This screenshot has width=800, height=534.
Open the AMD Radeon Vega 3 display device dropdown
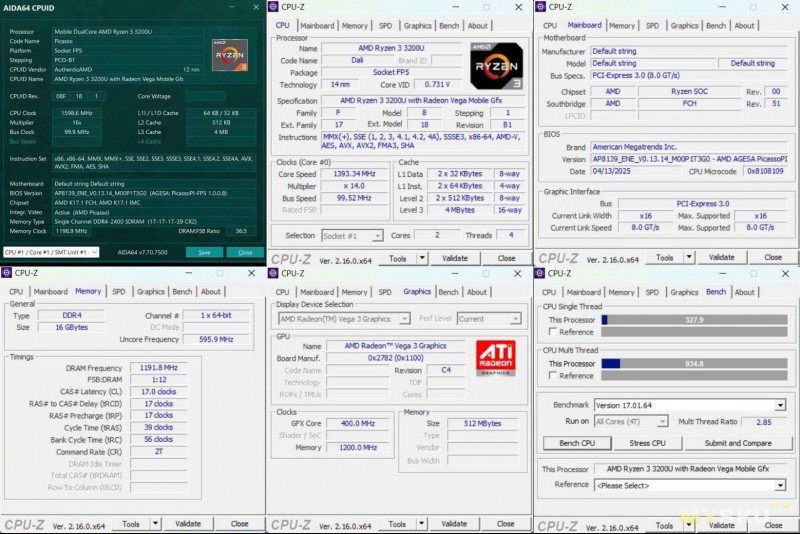(x=344, y=319)
